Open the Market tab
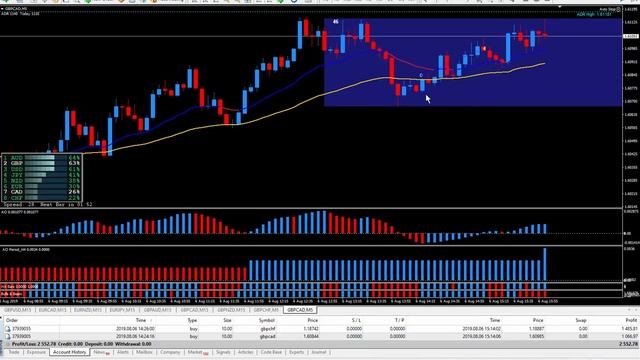Image resolution: width=640 pixels, height=360 pixels. click(x=197, y=352)
